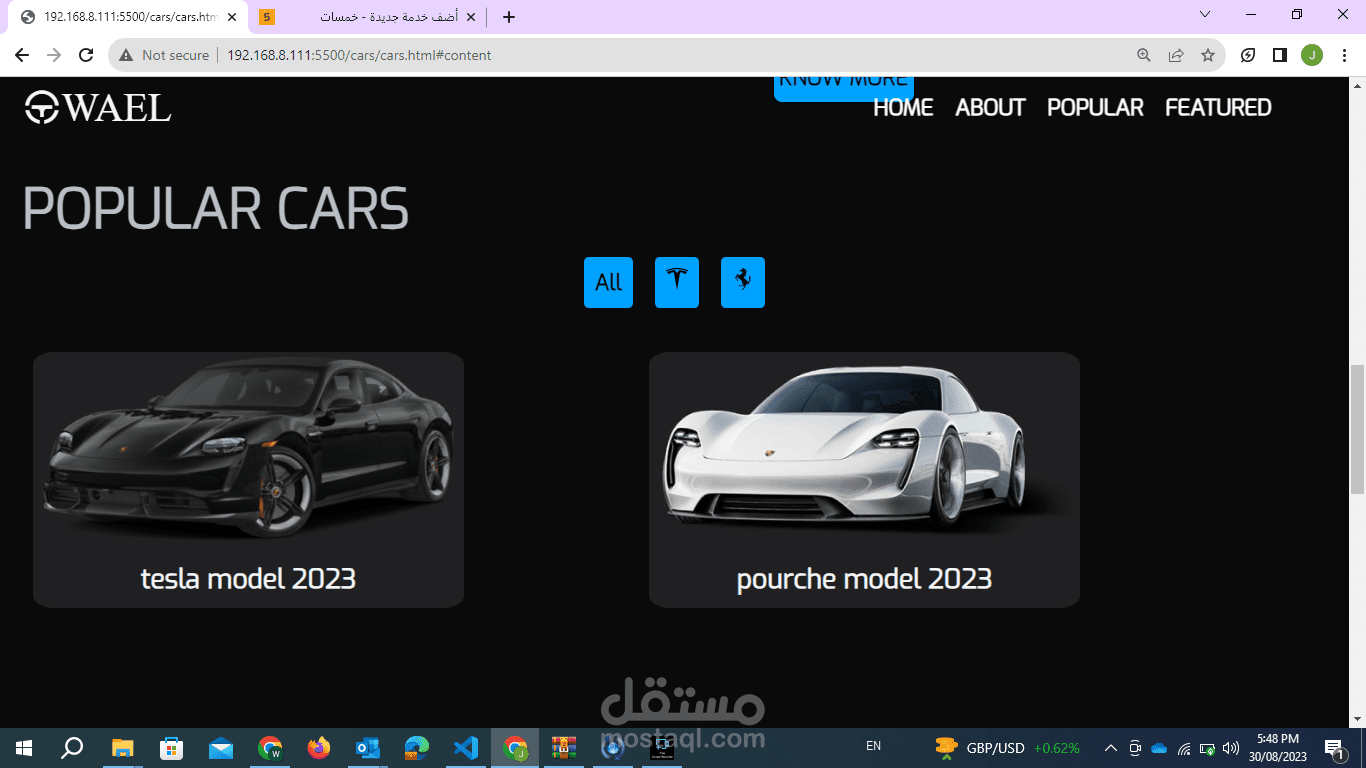The width and height of the screenshot is (1366, 768).
Task: Toggle the browser side panel
Action: [x=1280, y=55]
